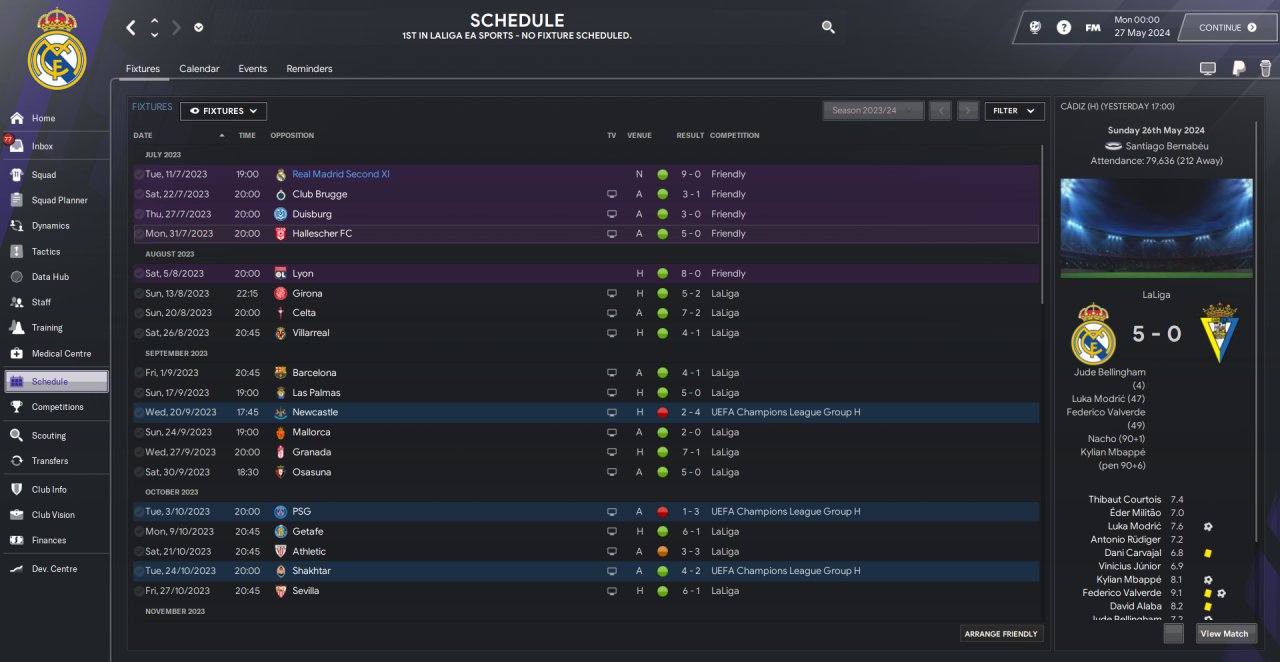Tick the checkbox for the Thu, 27/7/2023 fixture
Image resolution: width=1280 pixels, height=662 pixels.
139,214
